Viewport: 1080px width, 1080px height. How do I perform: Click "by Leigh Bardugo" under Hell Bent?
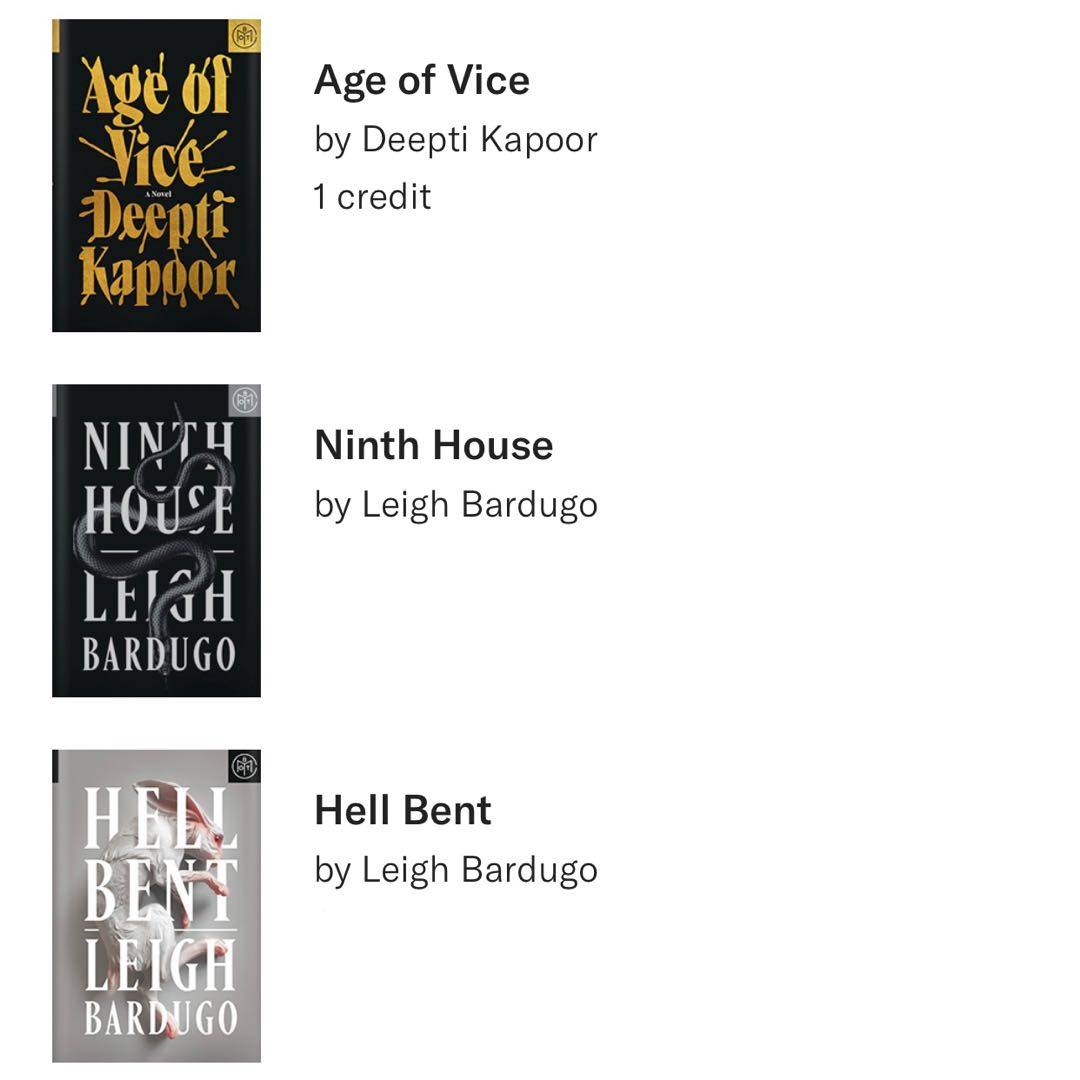pos(455,869)
